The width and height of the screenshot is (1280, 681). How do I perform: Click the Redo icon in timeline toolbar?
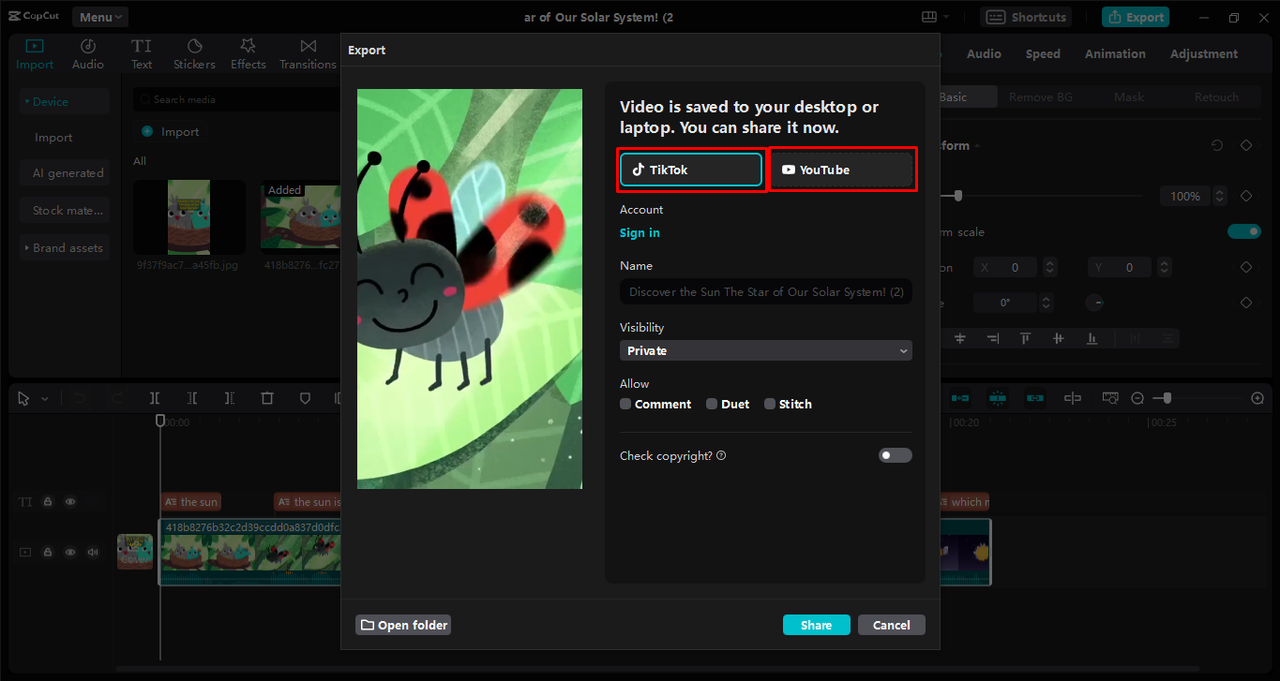click(117, 398)
